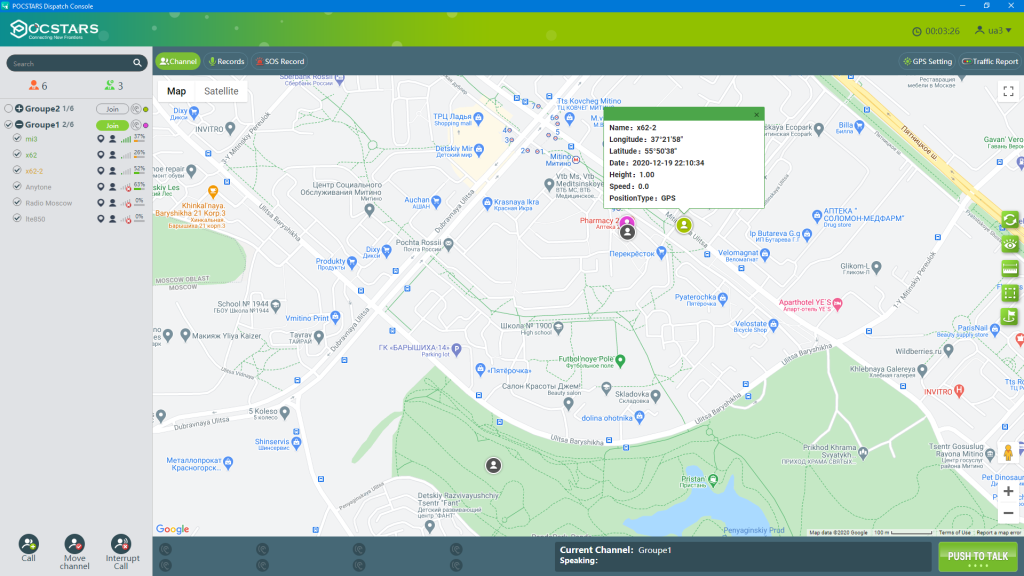Uncheck the Anytone user checkbox

17,186
